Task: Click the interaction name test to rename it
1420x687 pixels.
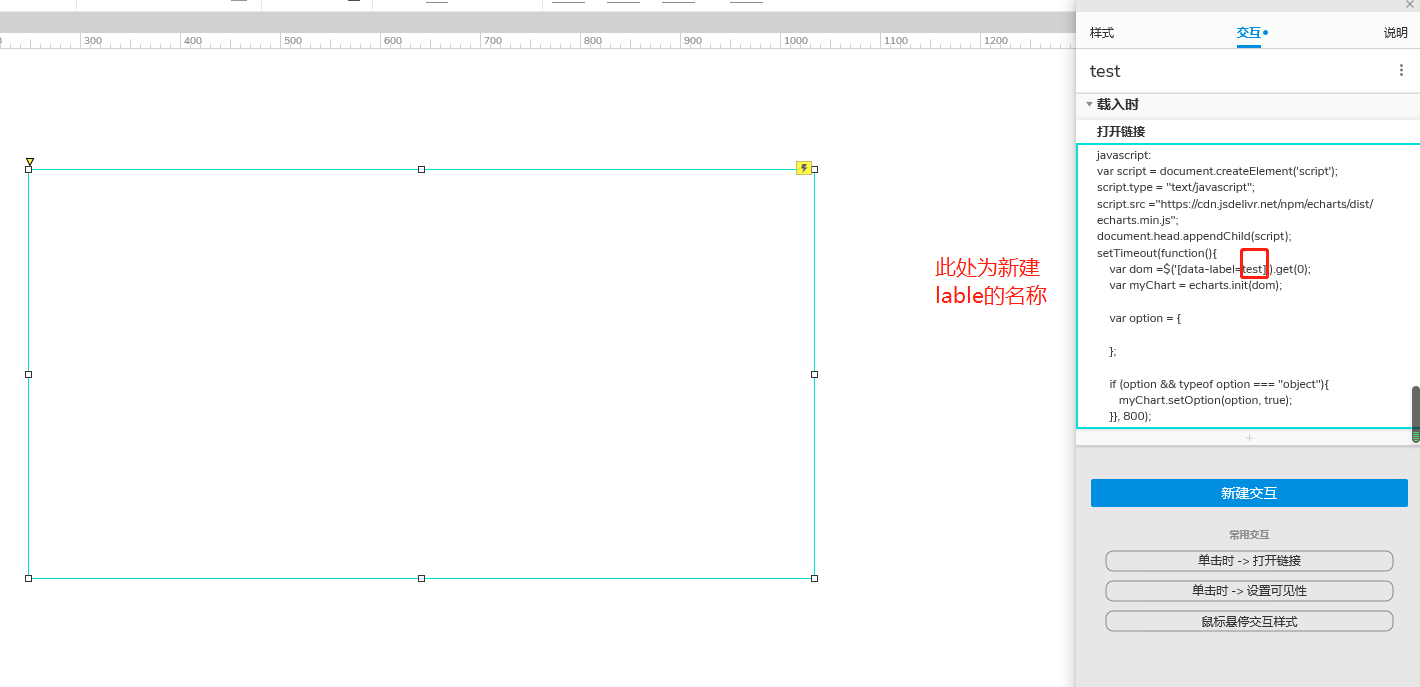Action: (x=1105, y=70)
